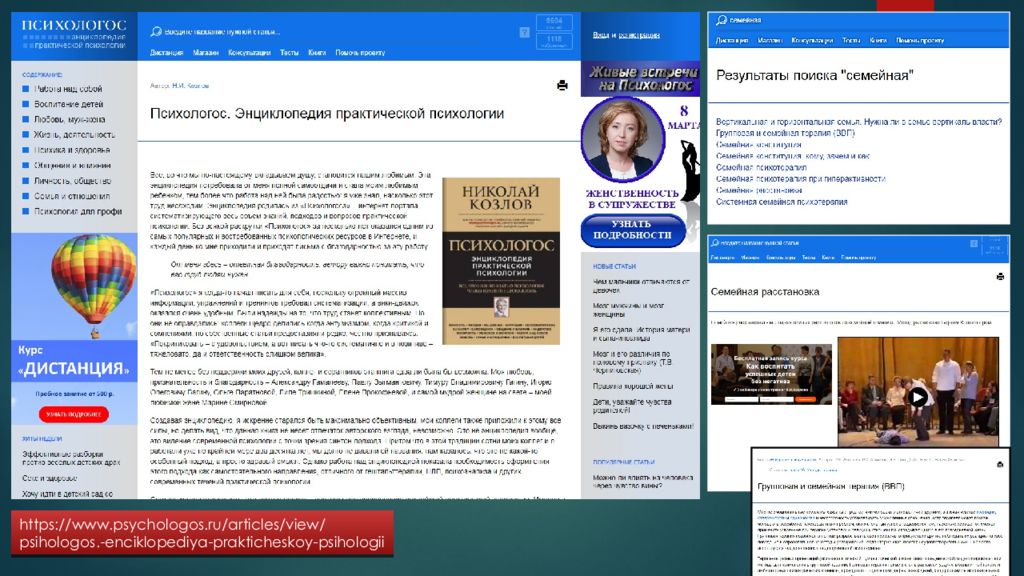The height and width of the screenshot is (576, 1024).
Task: Open Психика и здоровье sidebar section
Action: point(72,150)
